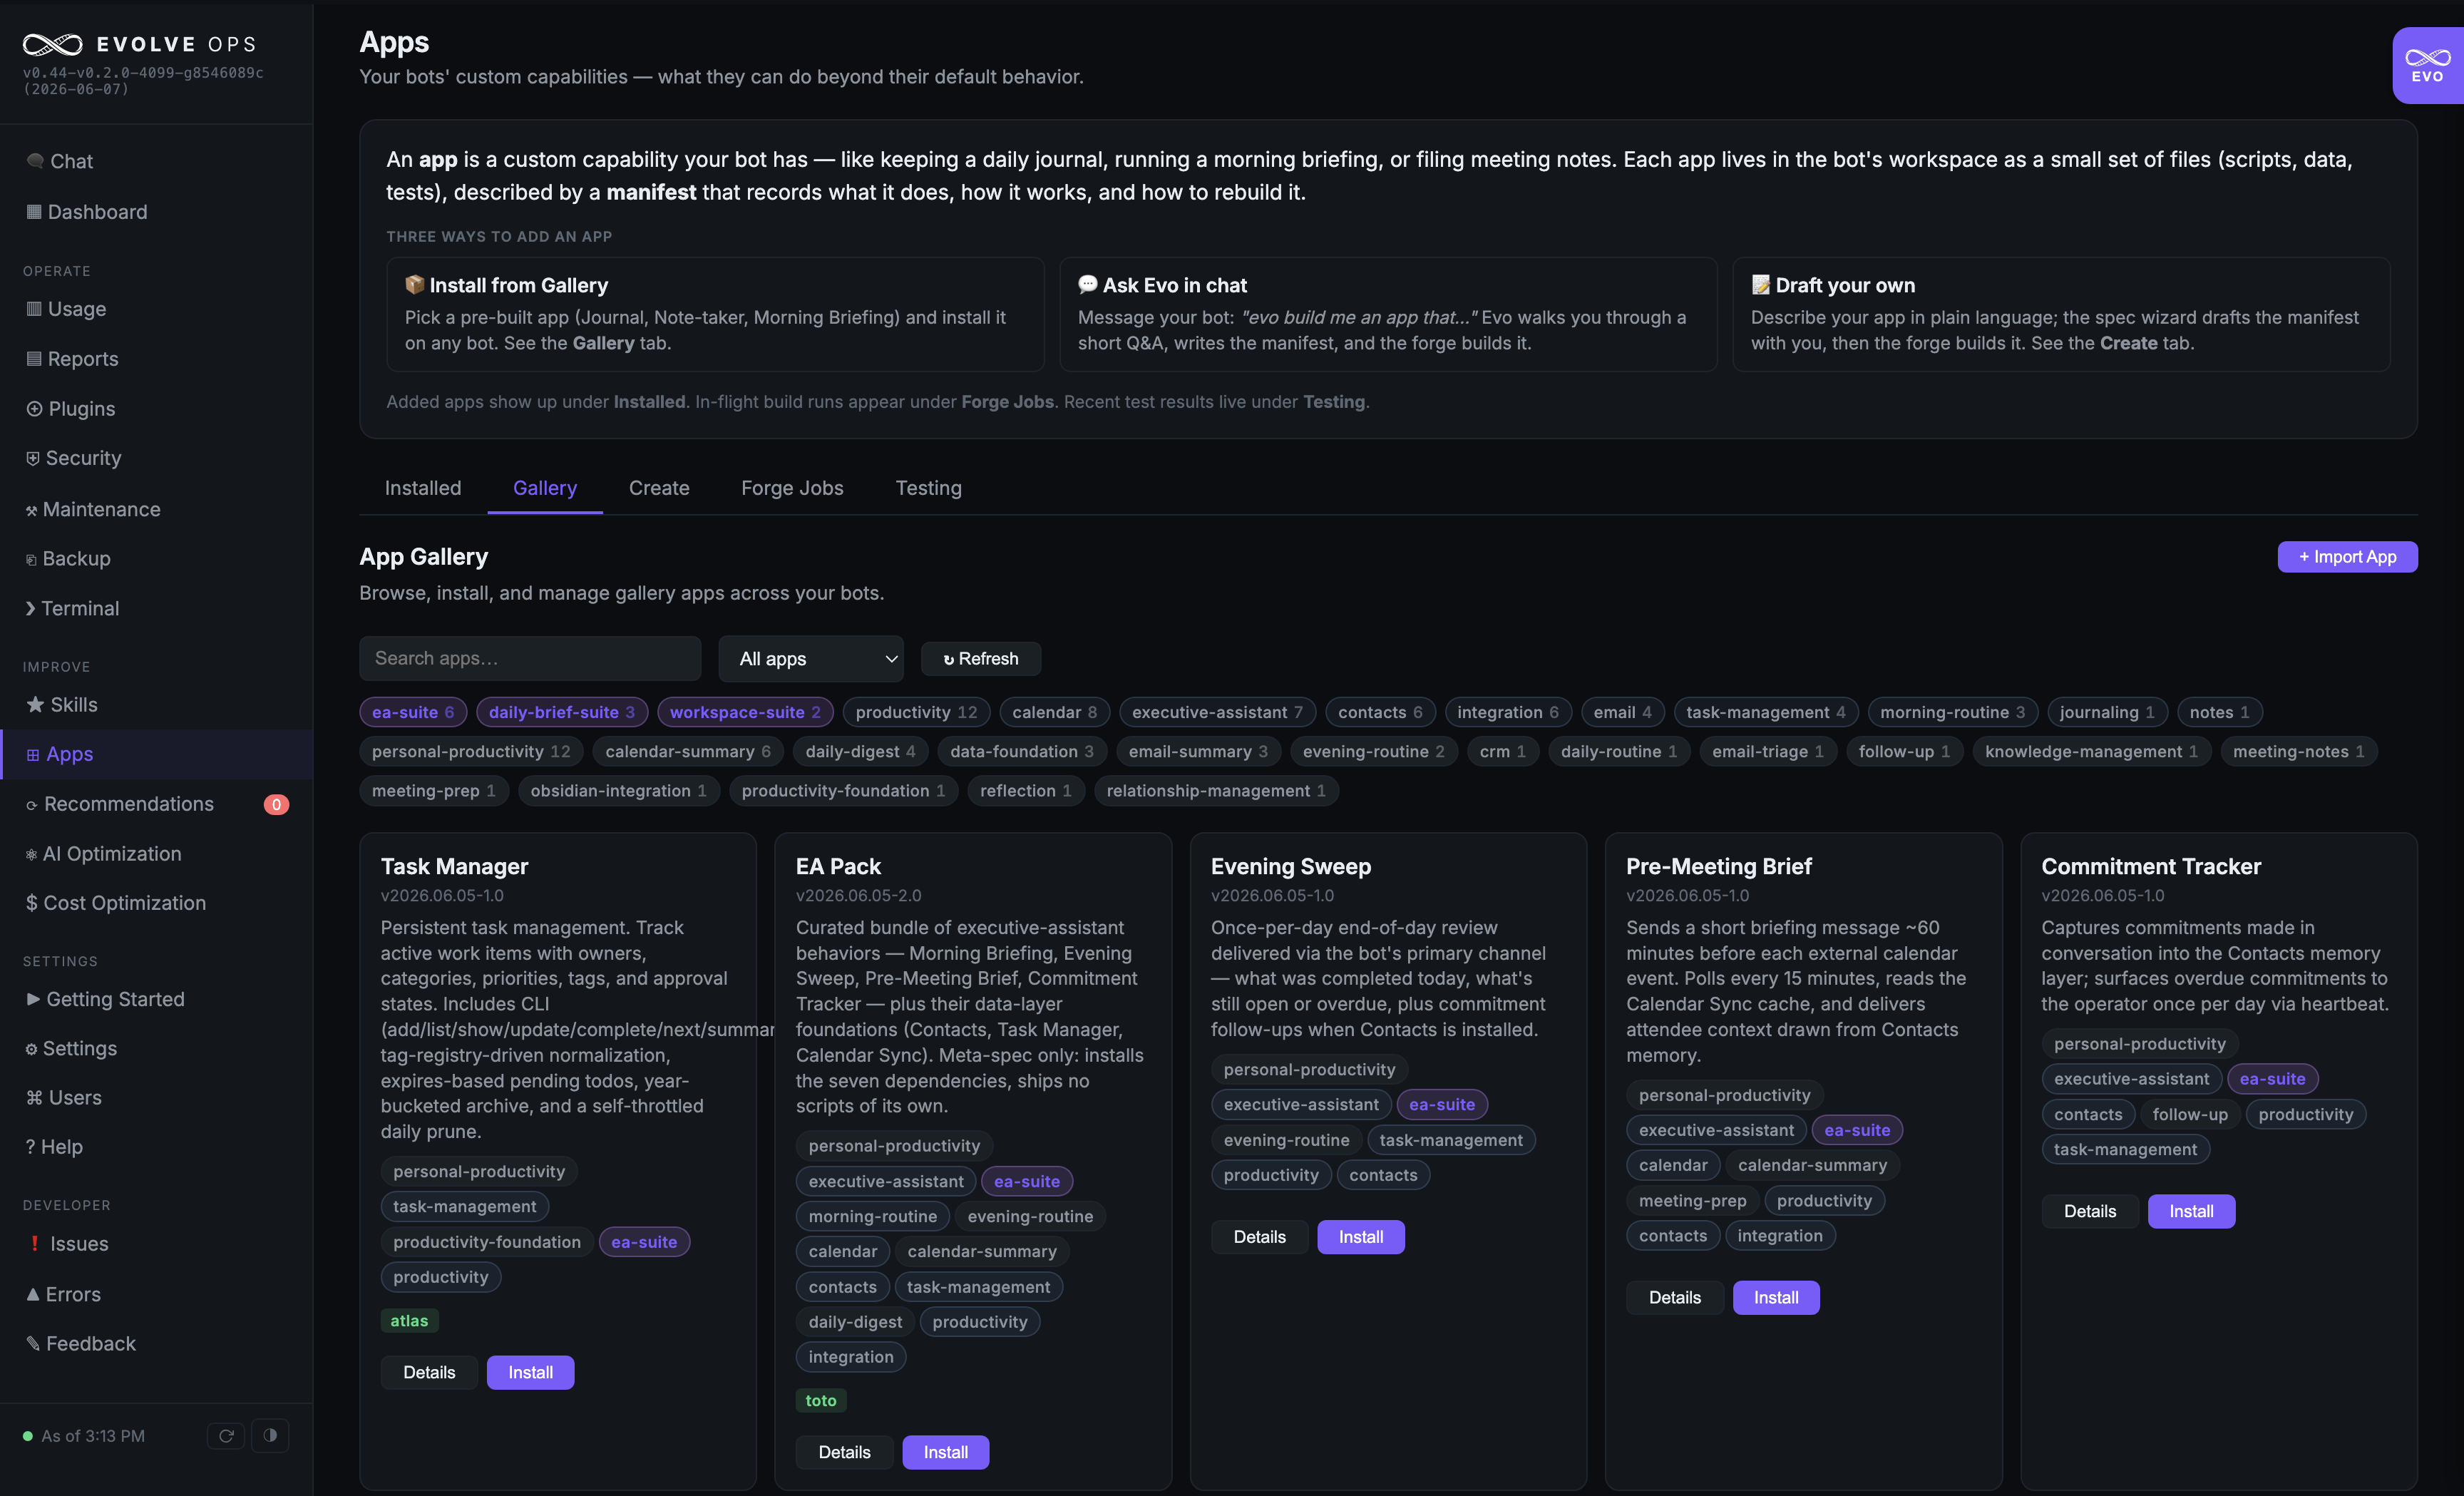Click the Install from Gallery card

715,314
